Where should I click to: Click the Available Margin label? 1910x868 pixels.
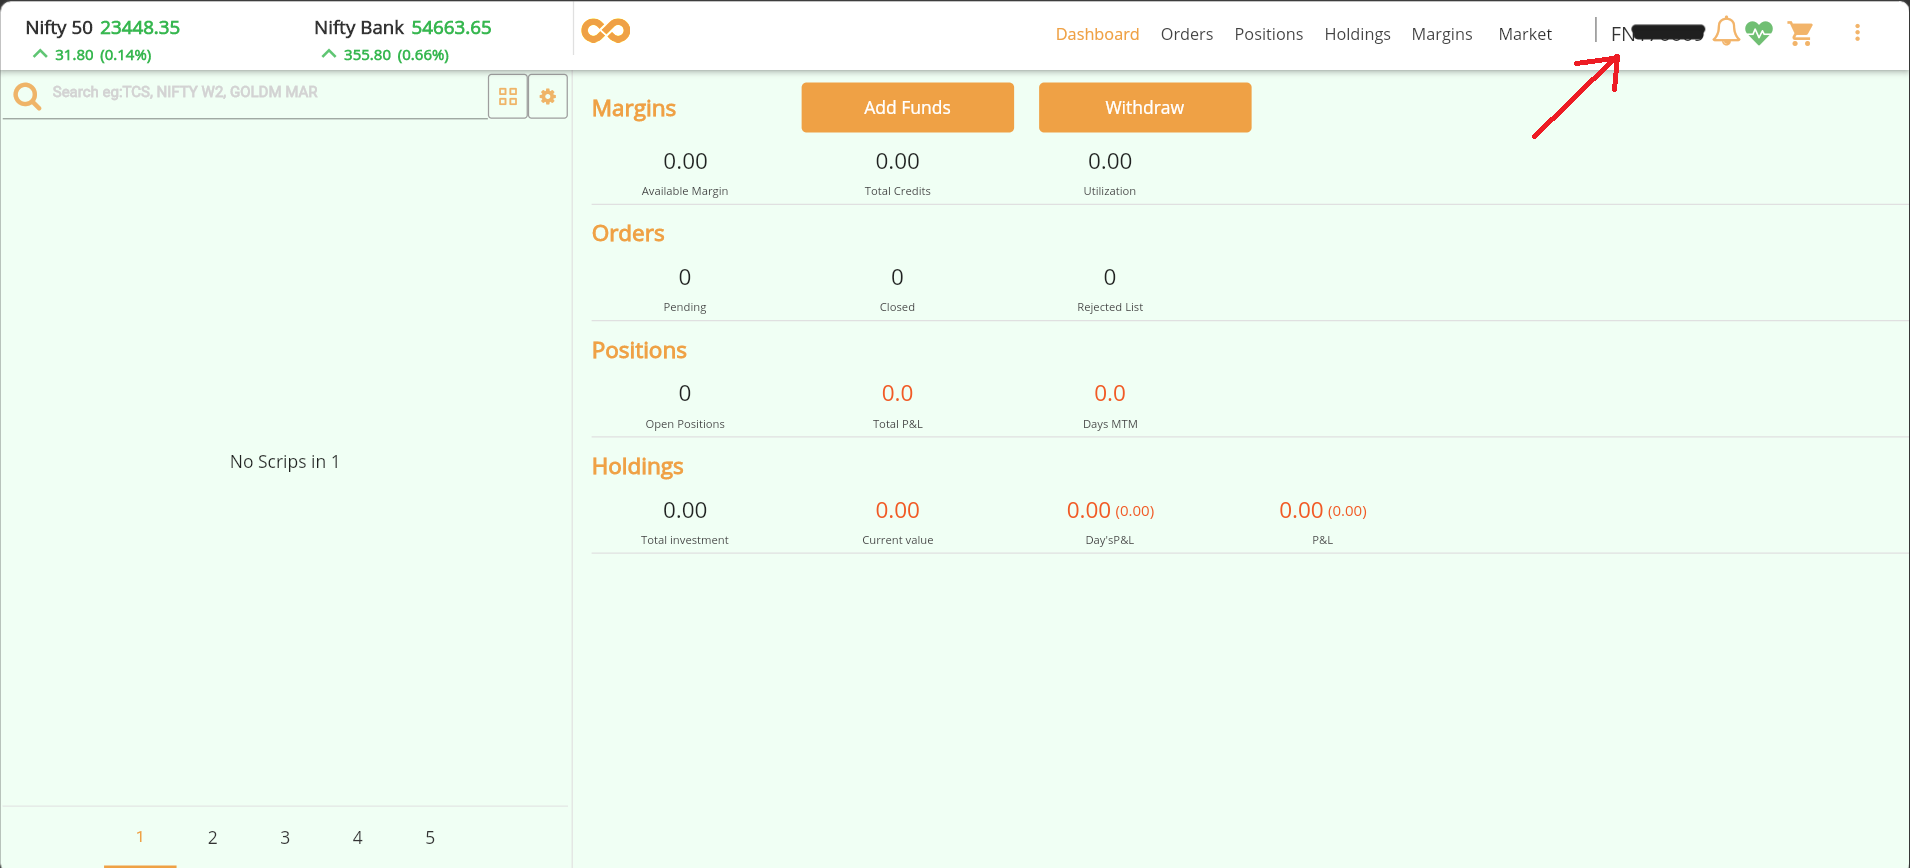685,191
